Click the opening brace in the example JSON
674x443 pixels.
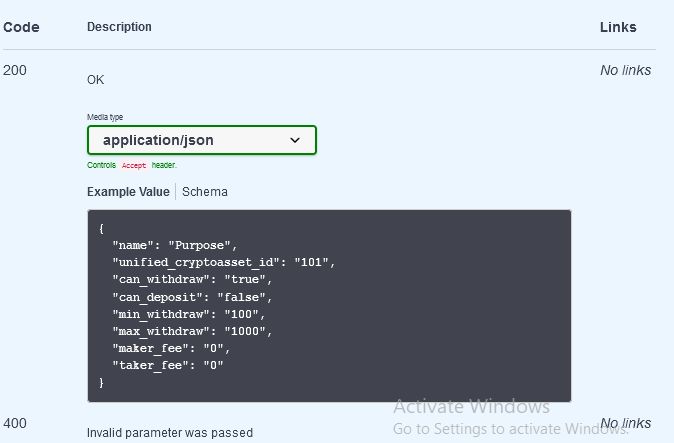[x=101, y=228]
